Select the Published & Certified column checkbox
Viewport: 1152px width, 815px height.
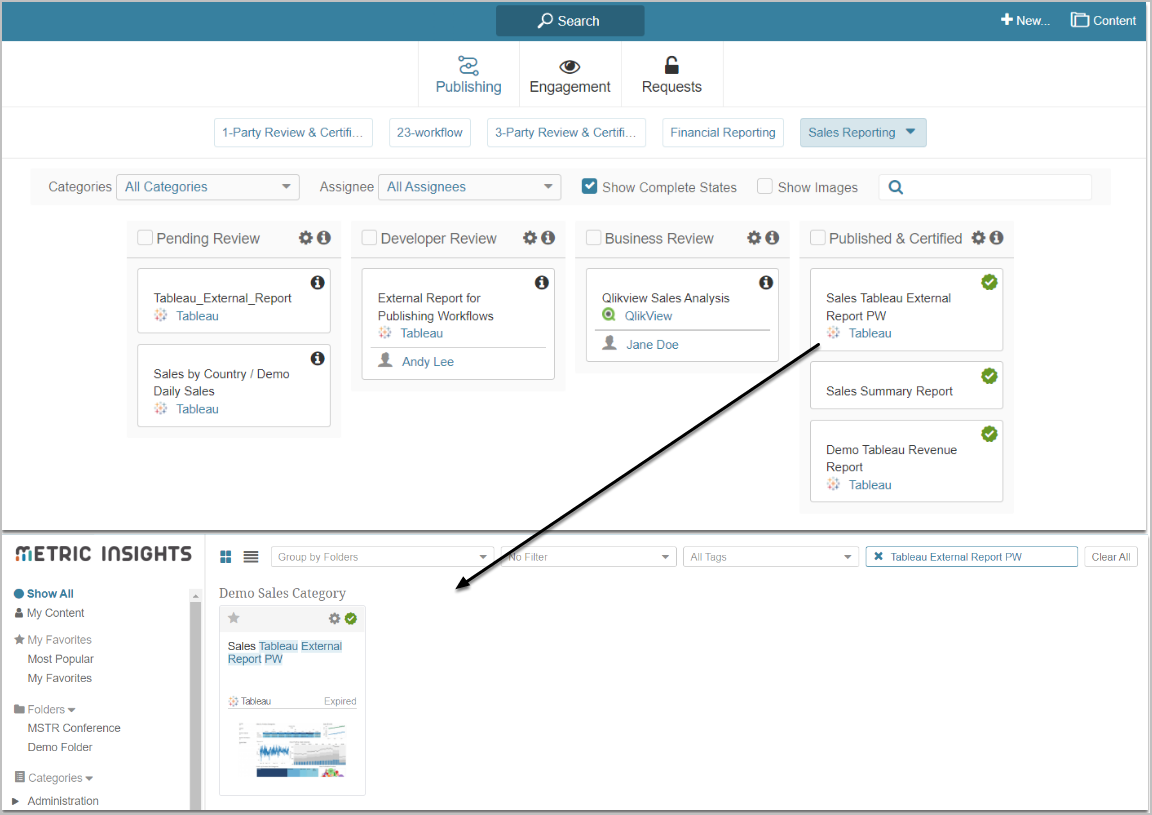818,237
